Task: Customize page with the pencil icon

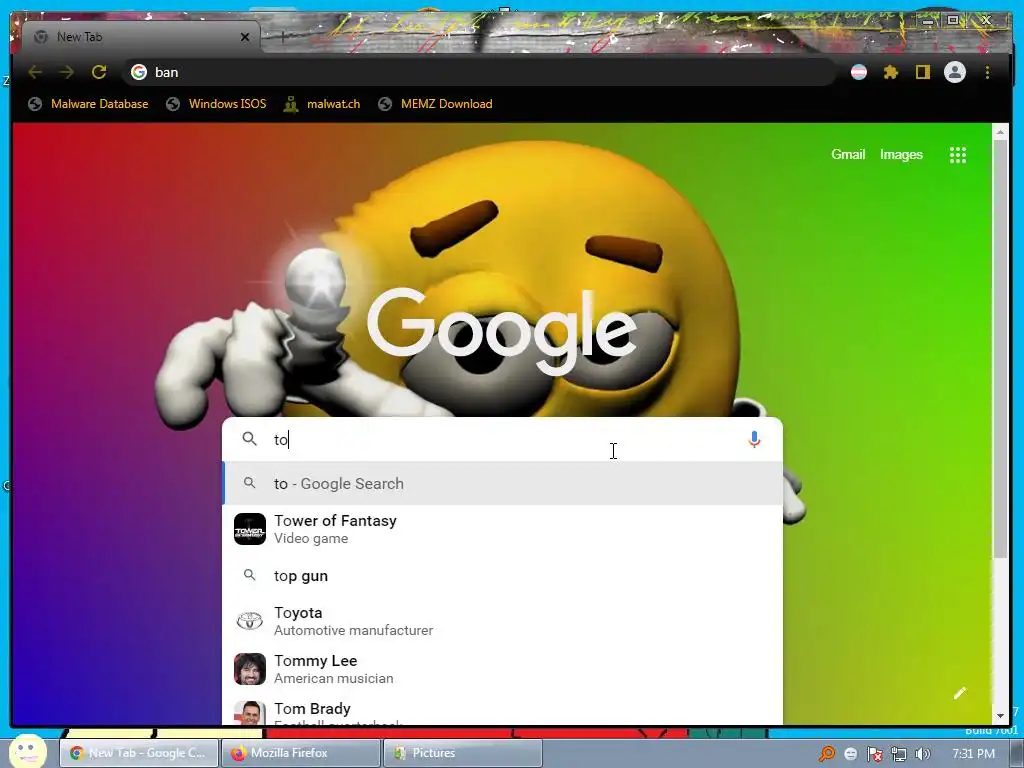Action: tap(959, 694)
